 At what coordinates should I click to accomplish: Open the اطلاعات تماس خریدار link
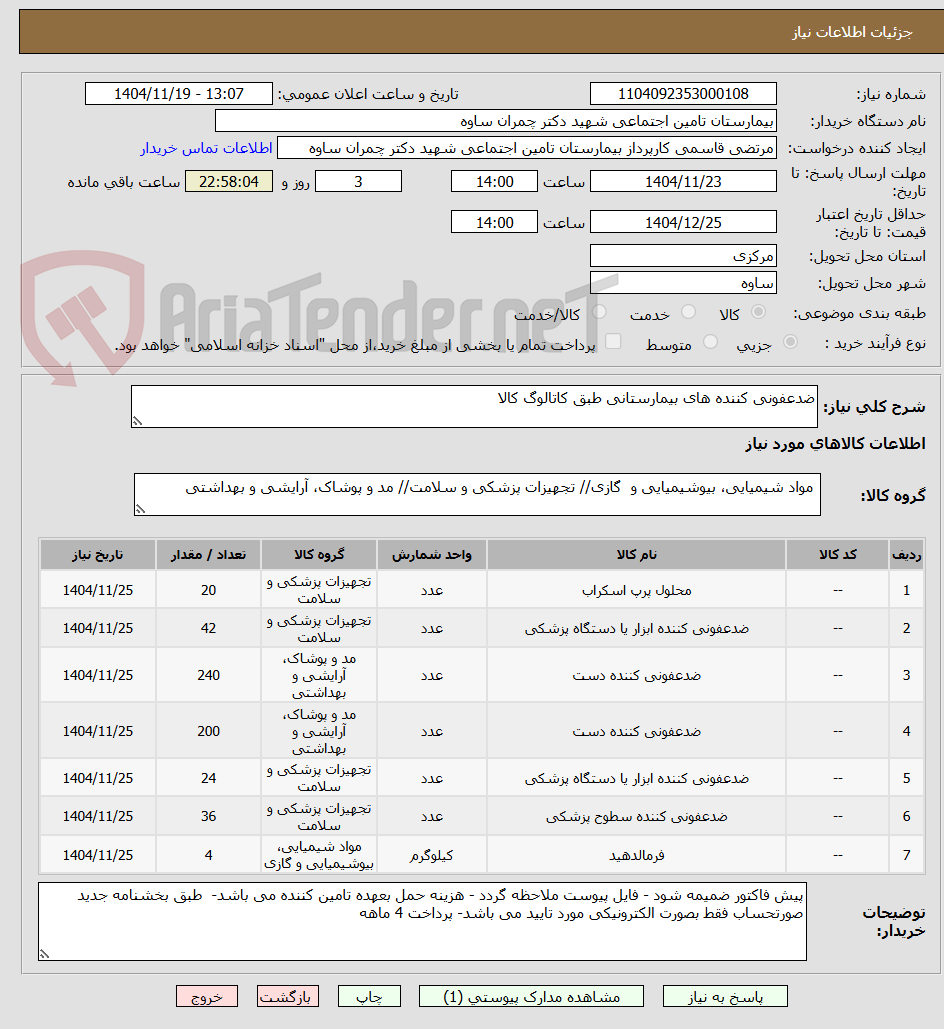point(206,148)
